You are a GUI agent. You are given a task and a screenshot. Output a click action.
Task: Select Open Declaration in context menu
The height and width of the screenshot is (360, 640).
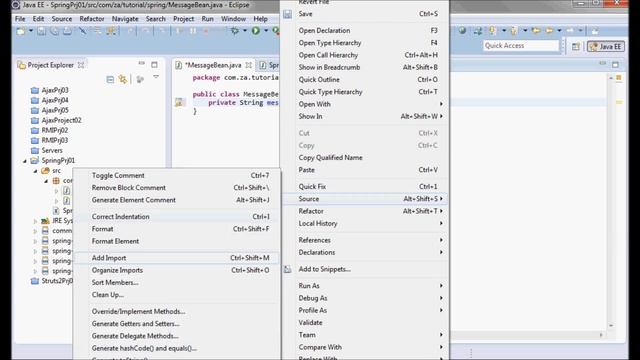(365, 31)
